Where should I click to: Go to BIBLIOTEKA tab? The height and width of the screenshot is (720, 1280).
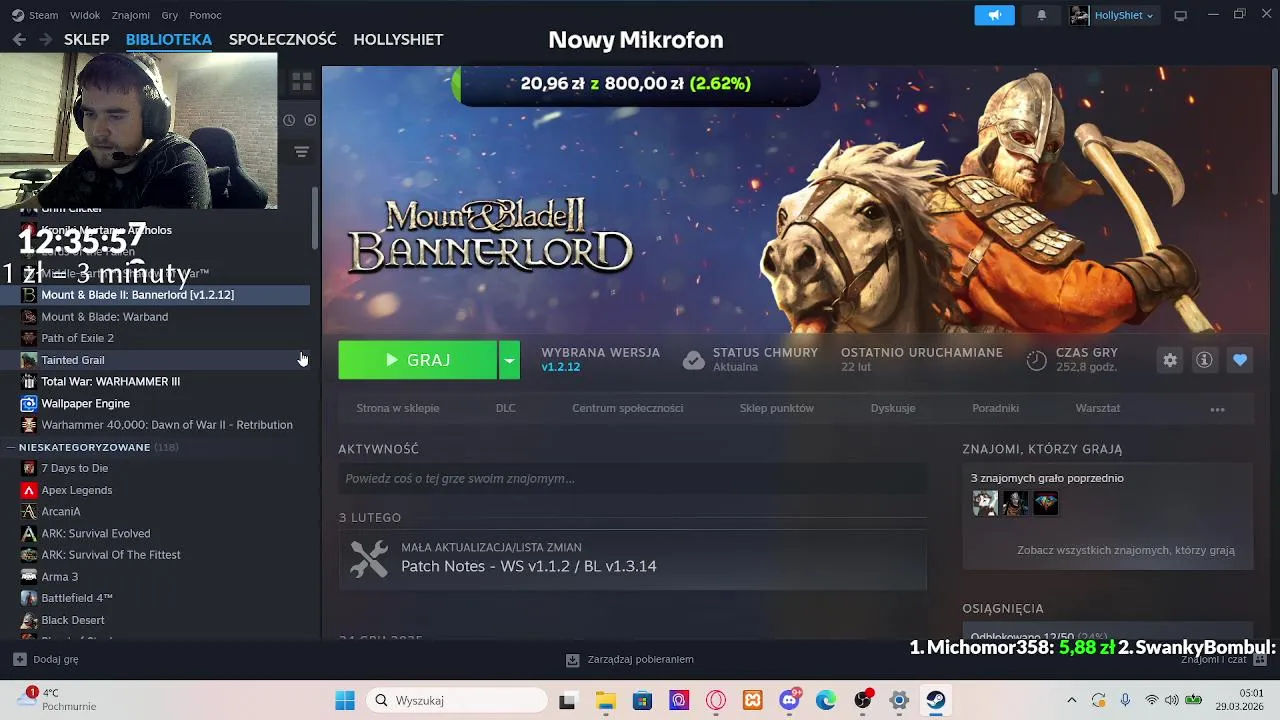tap(169, 39)
